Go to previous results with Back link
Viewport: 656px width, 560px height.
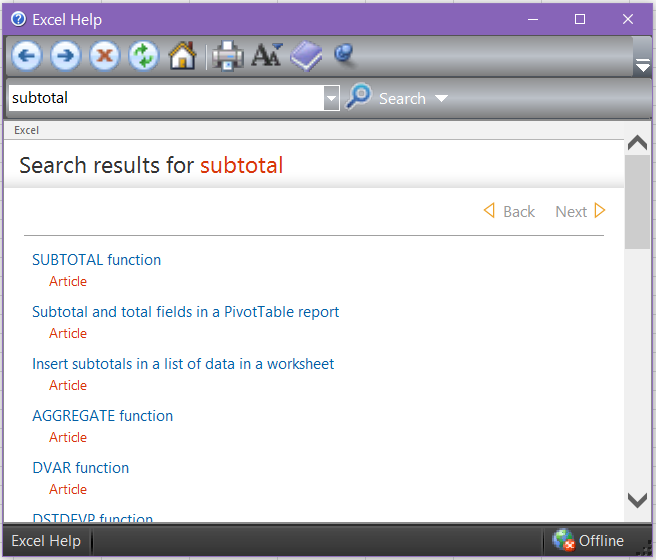[x=509, y=211]
